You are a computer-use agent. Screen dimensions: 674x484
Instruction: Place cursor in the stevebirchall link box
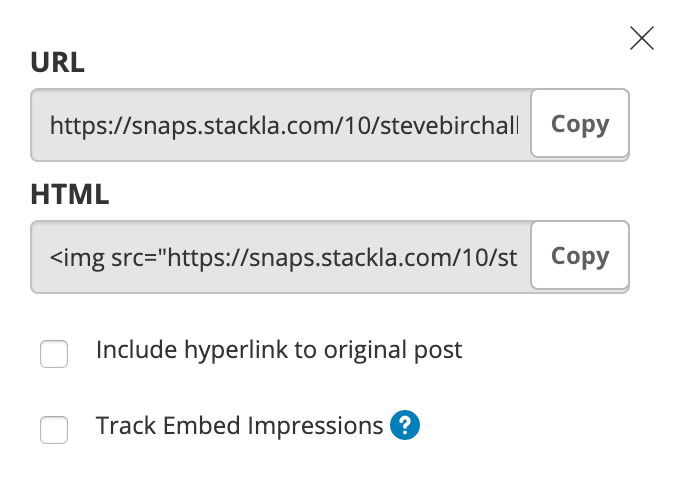281,125
